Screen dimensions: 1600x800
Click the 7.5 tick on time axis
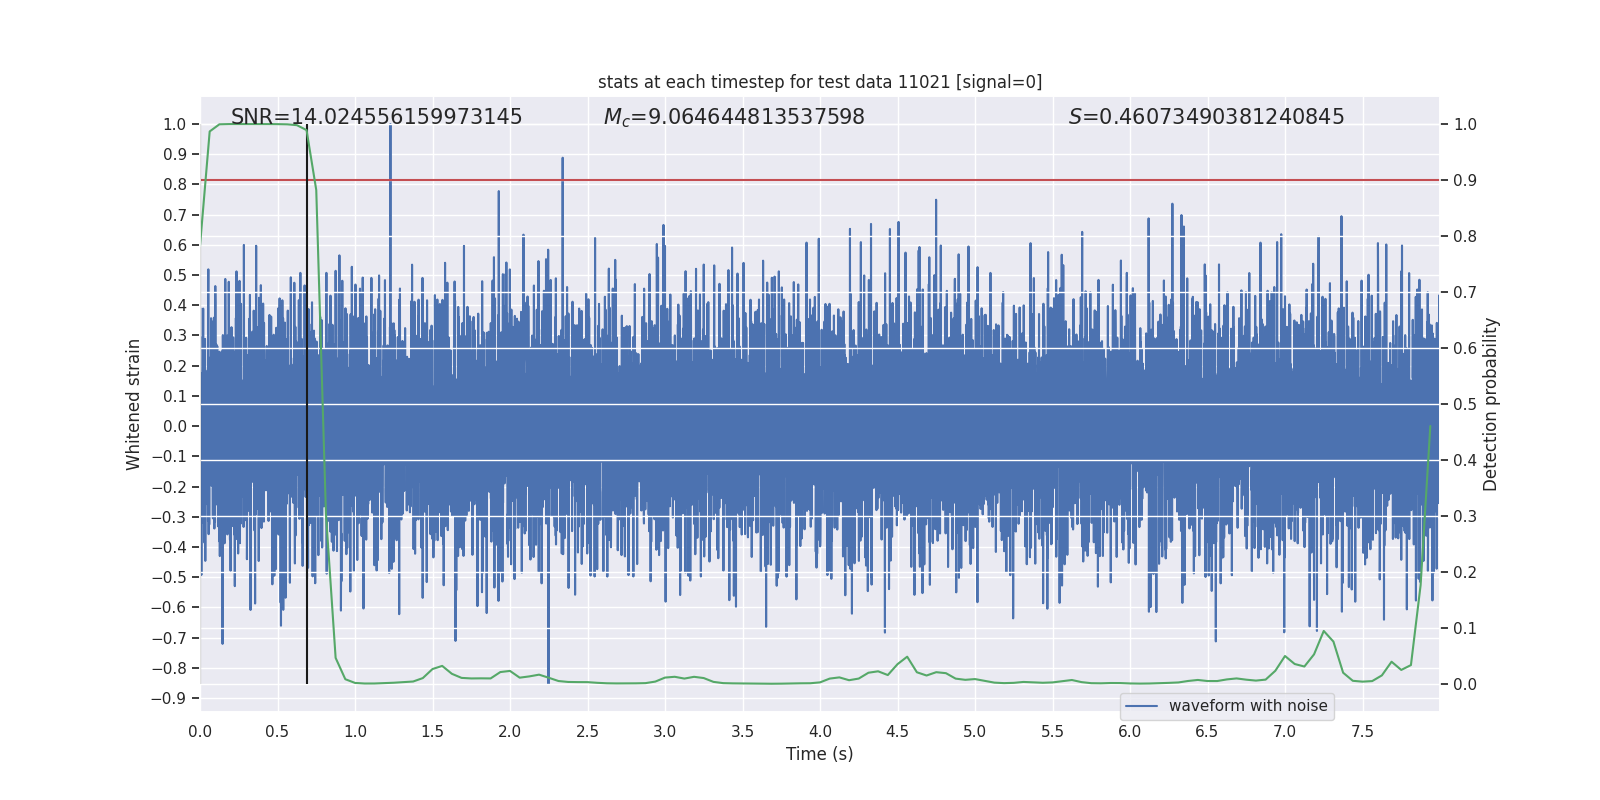(x=1362, y=731)
